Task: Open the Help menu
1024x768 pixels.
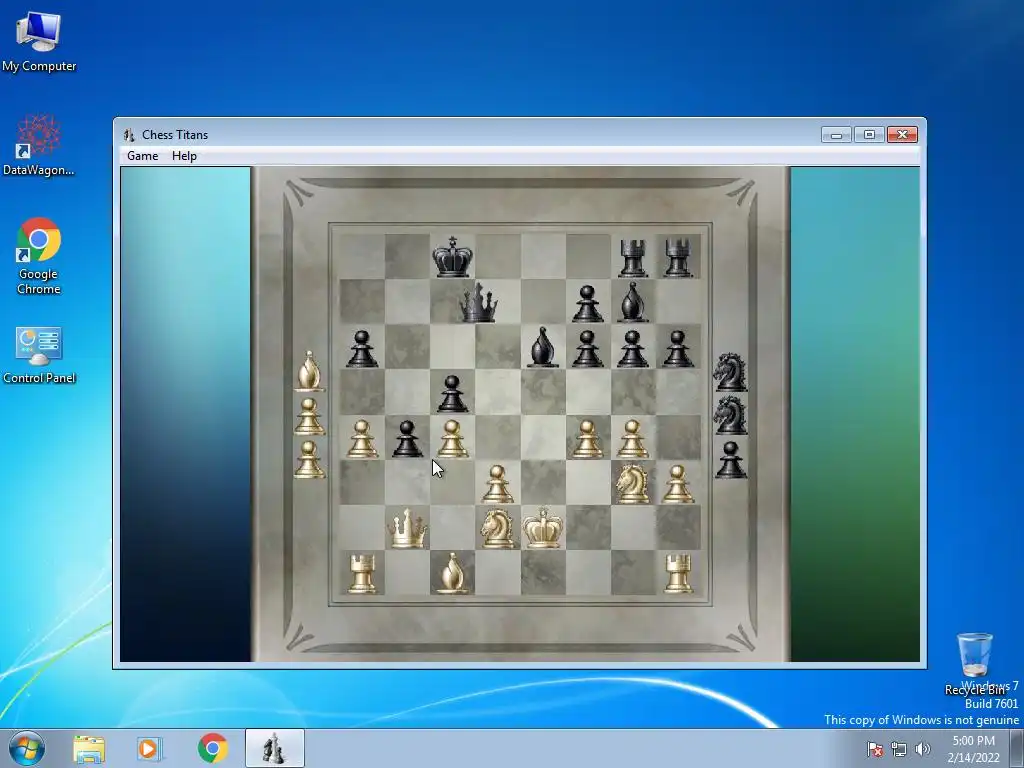Action: [x=184, y=156]
